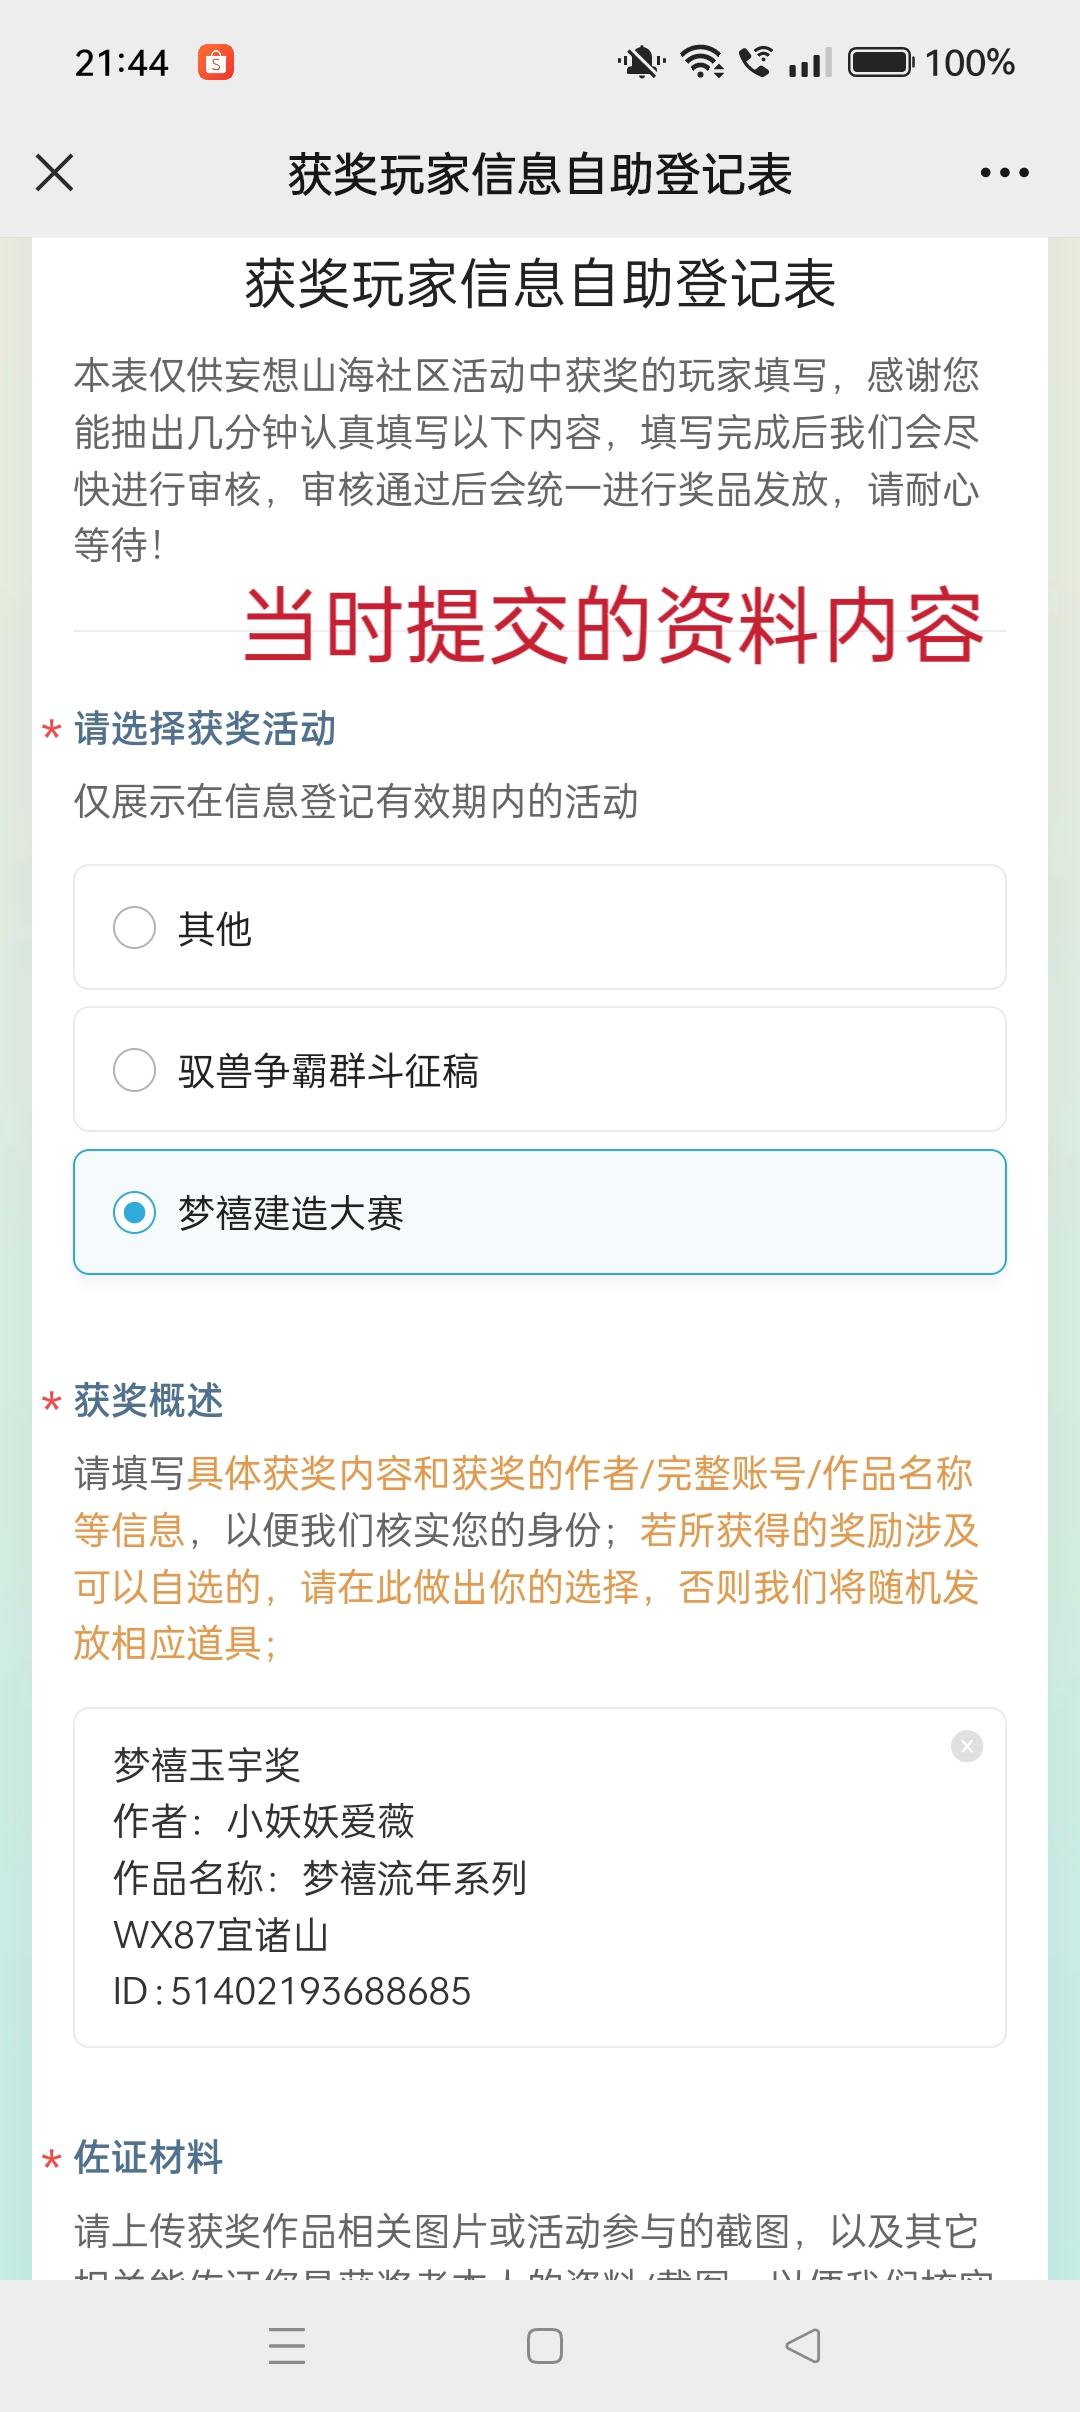This screenshot has width=1080, height=2412.
Task: Tap the battery indicator icon
Action: tap(881, 62)
